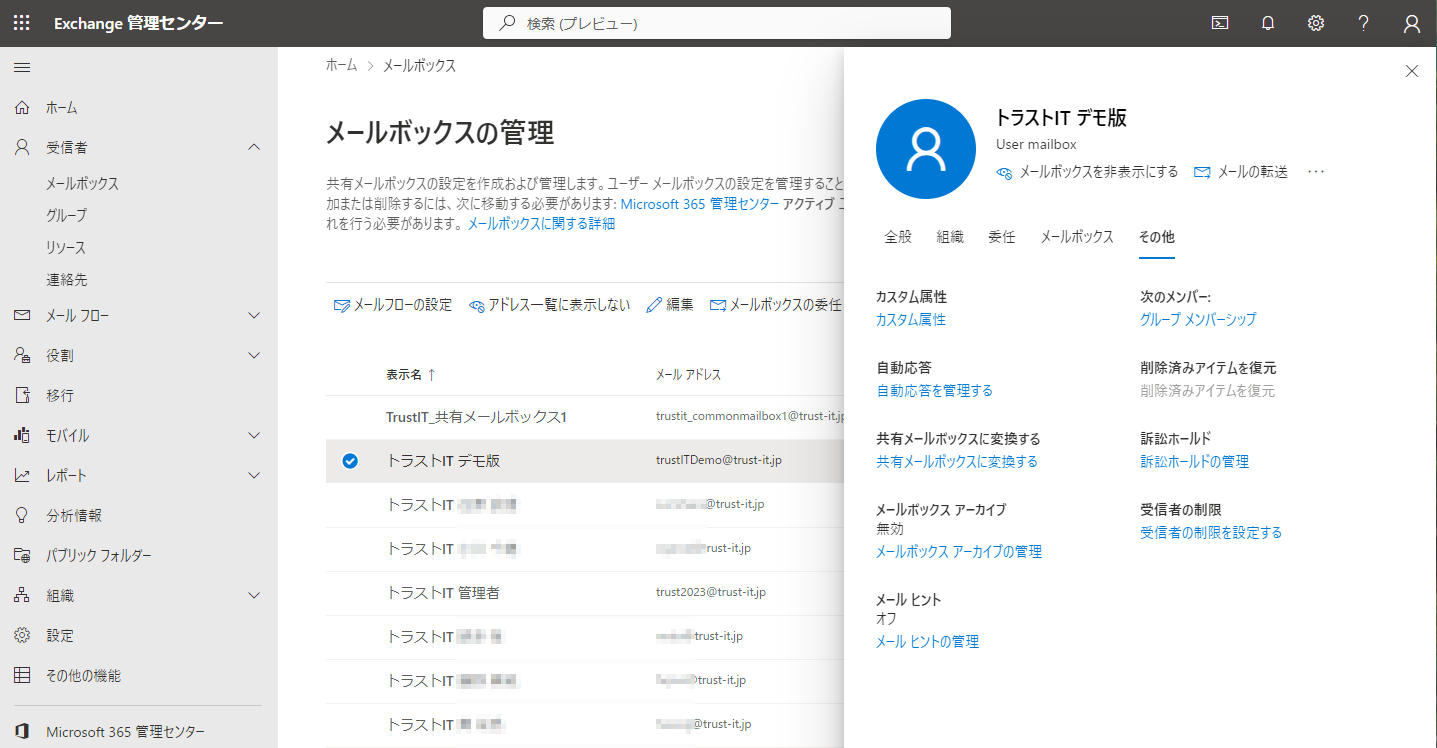
Task: Open the account profile icon
Action: tap(1412, 23)
